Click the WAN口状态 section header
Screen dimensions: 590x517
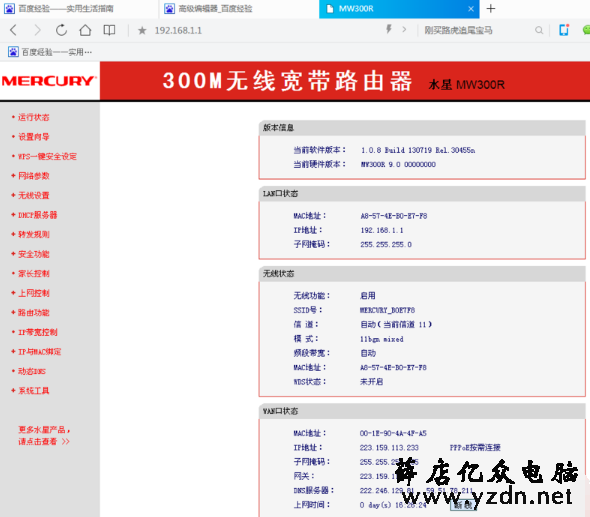280,411
